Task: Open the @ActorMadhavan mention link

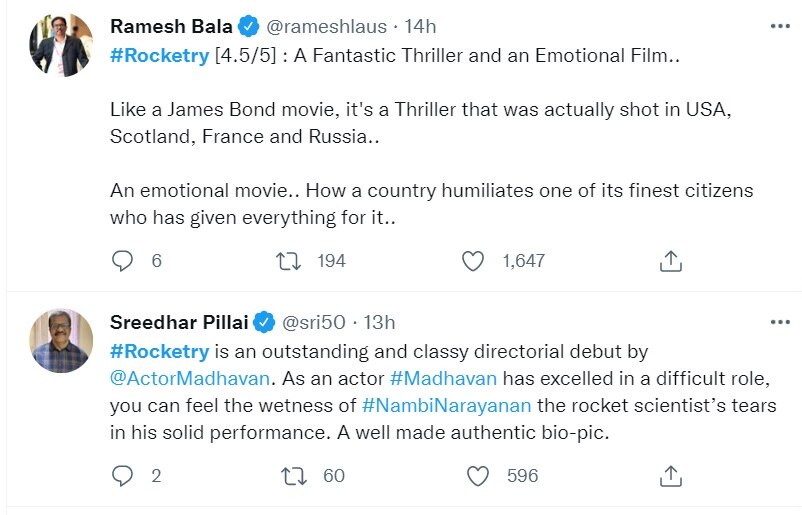Action: tap(189, 379)
